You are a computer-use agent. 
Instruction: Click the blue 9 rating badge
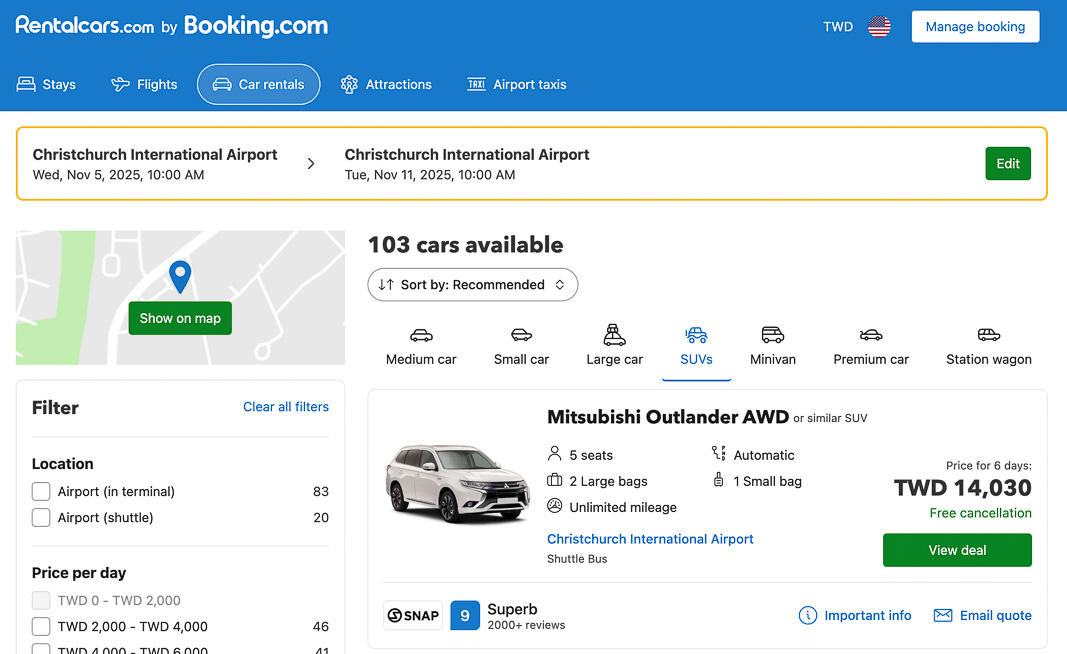tap(465, 615)
